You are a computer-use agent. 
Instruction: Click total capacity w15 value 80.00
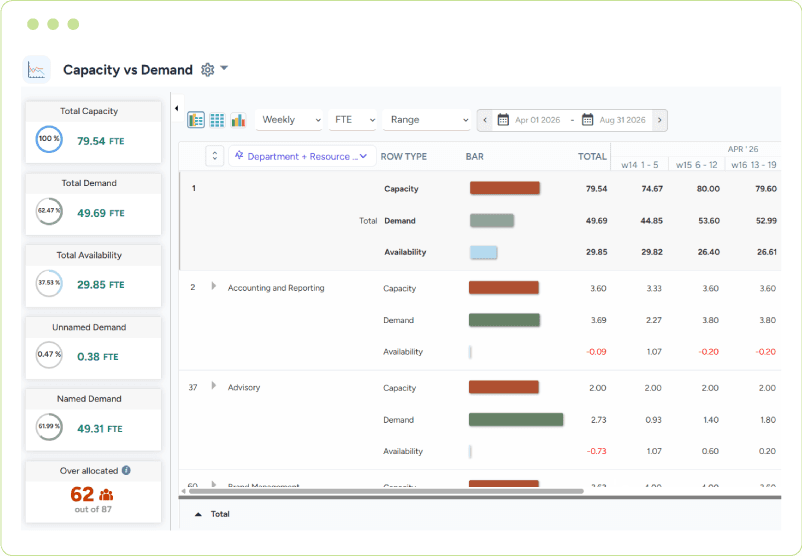click(x=708, y=189)
